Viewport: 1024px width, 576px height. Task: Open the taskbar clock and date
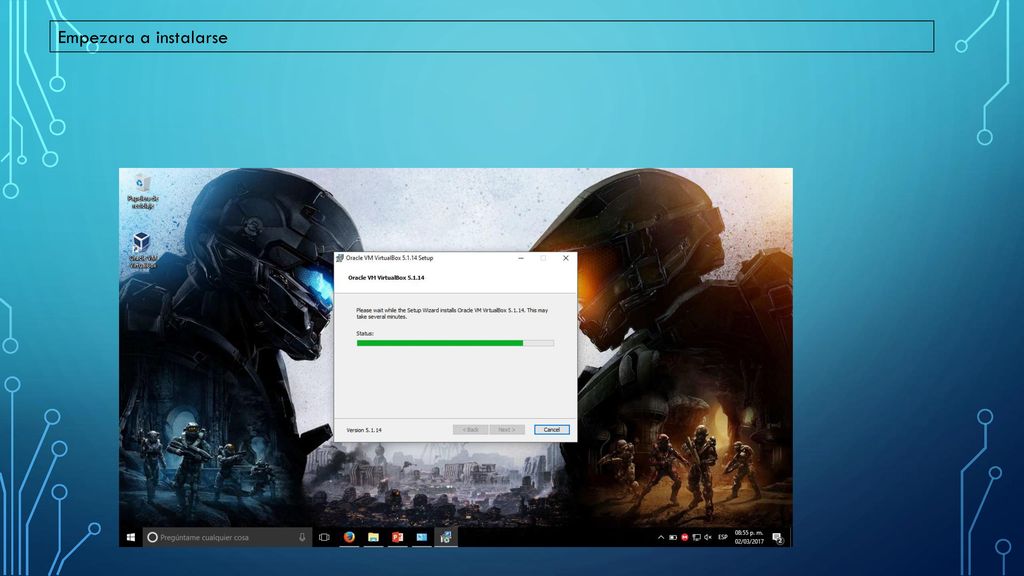pos(748,537)
